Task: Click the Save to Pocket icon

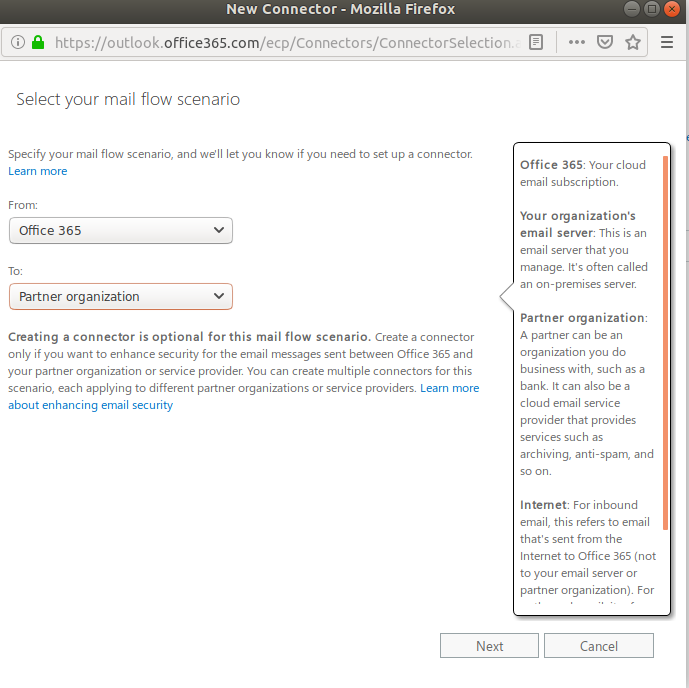Action: (605, 43)
